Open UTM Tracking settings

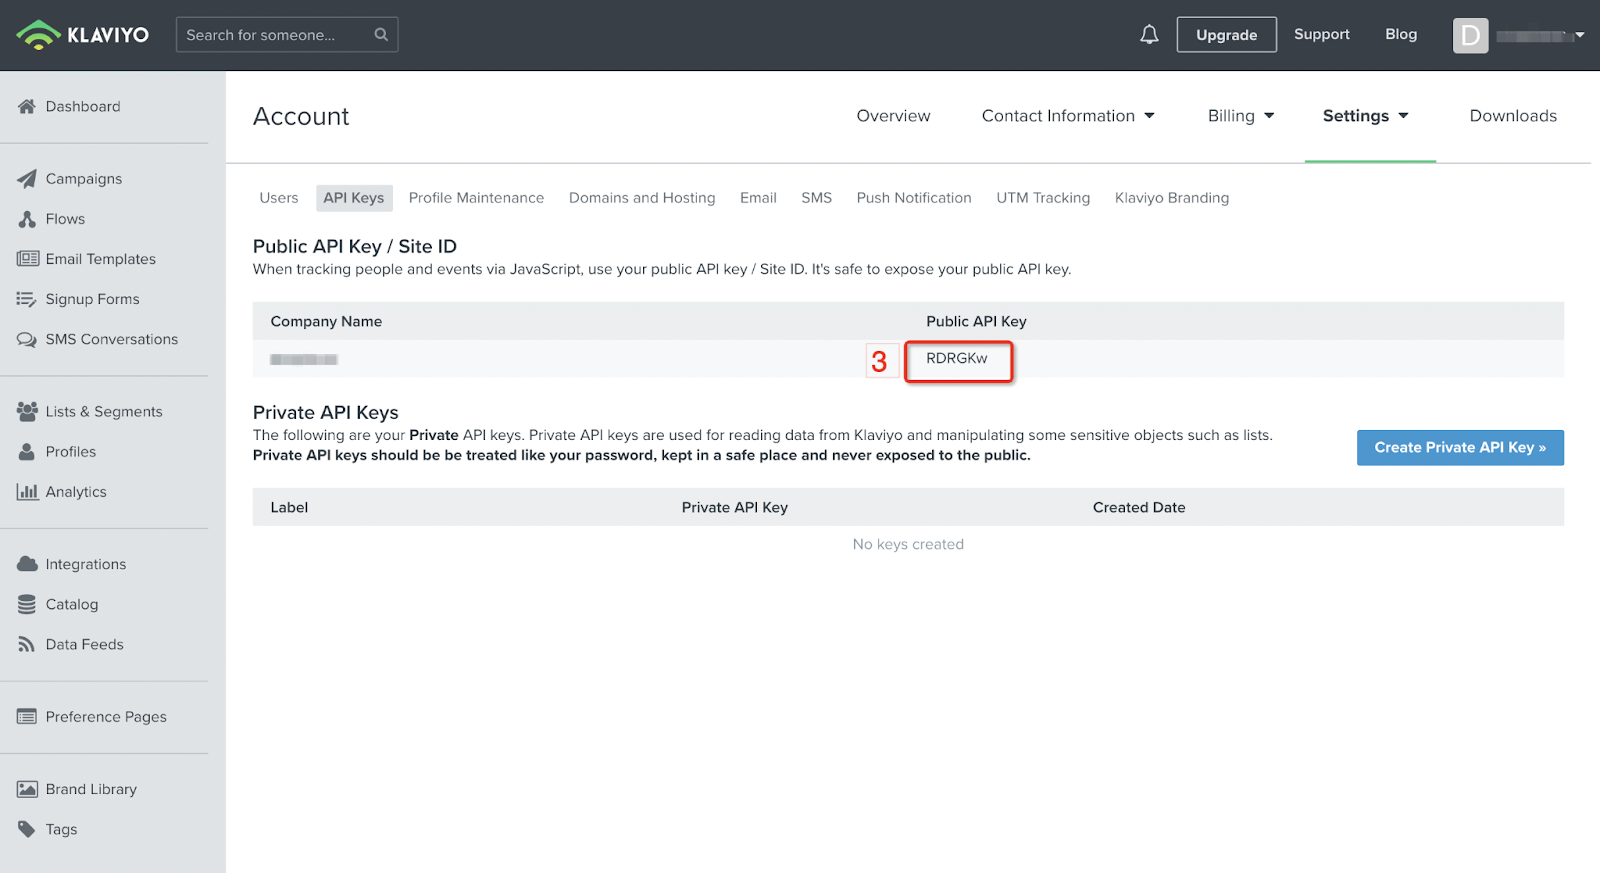click(1043, 198)
